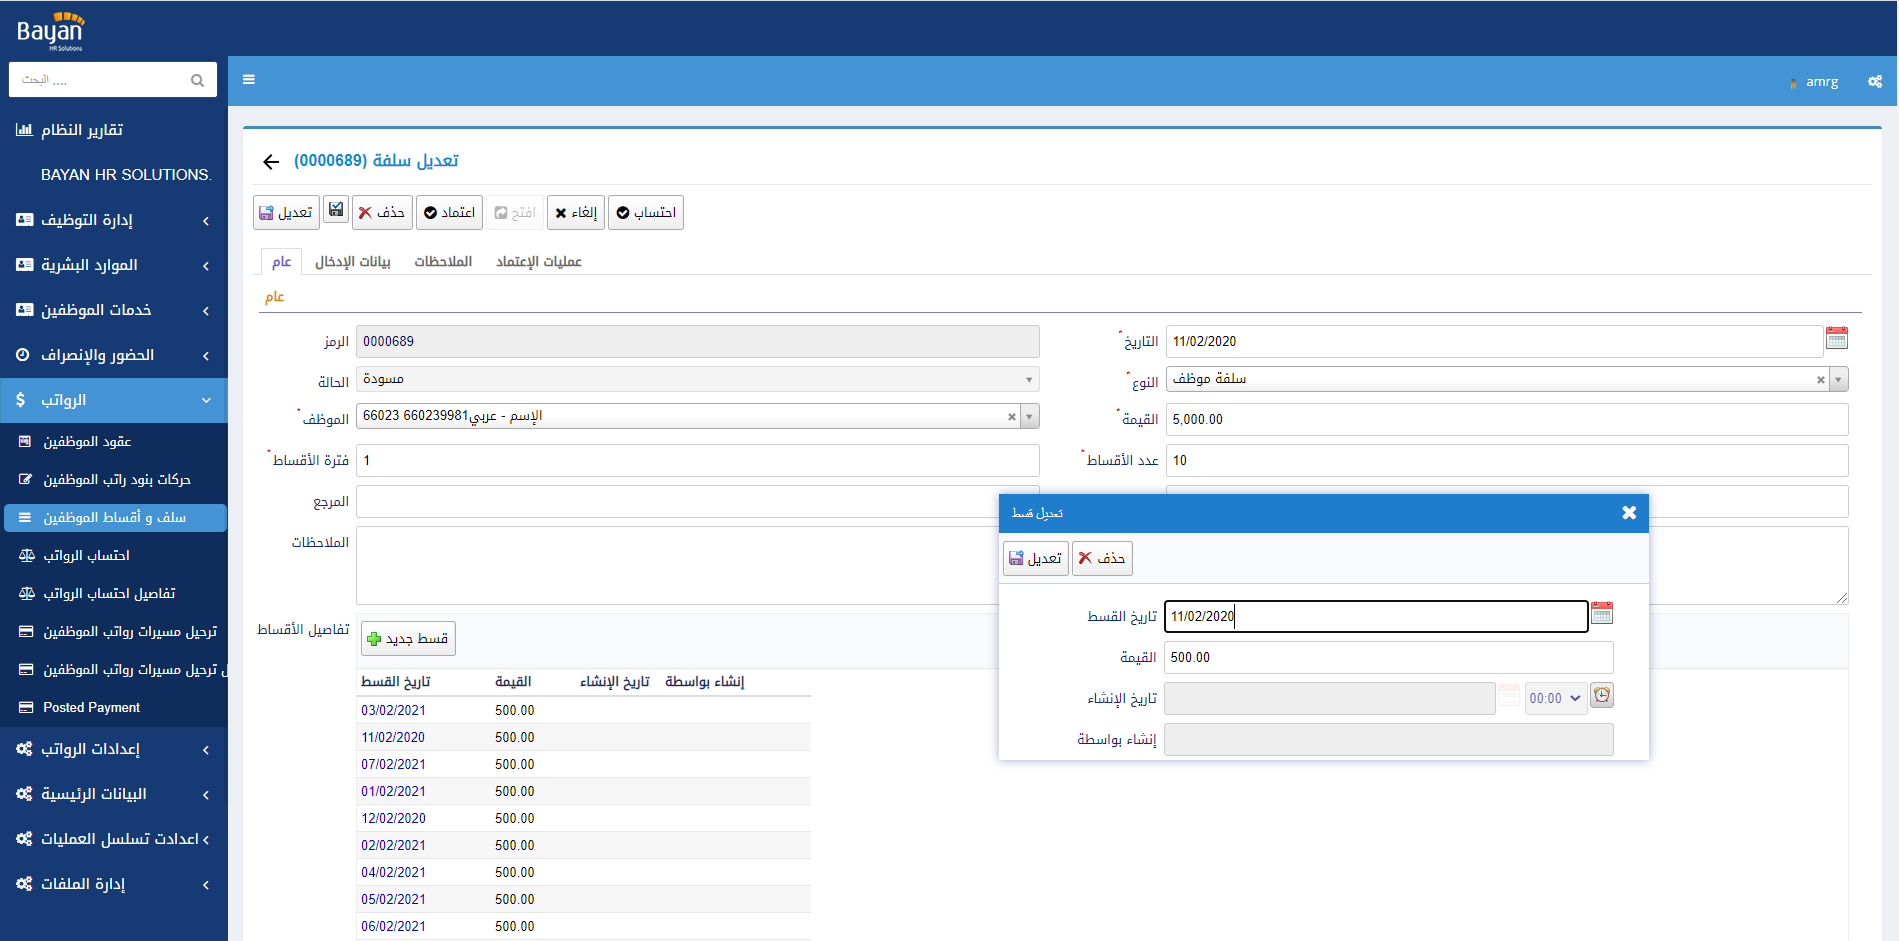This screenshot has width=1899, height=941.
Task: Click the main toolbar حذف button
Action: coord(382,212)
